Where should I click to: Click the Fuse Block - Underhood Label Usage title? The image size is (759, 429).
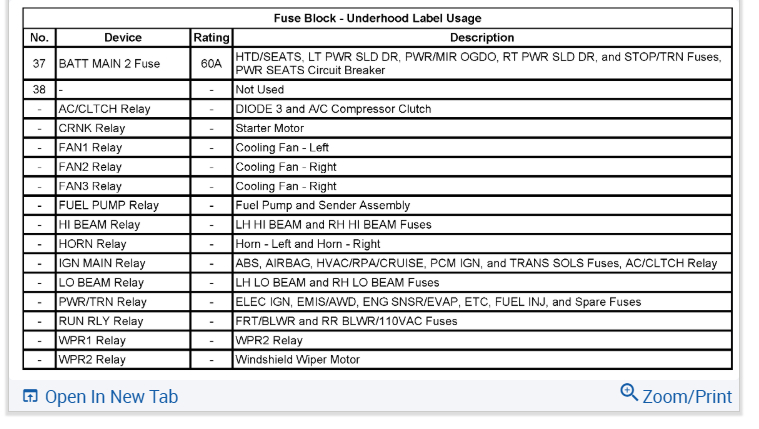(x=377, y=18)
